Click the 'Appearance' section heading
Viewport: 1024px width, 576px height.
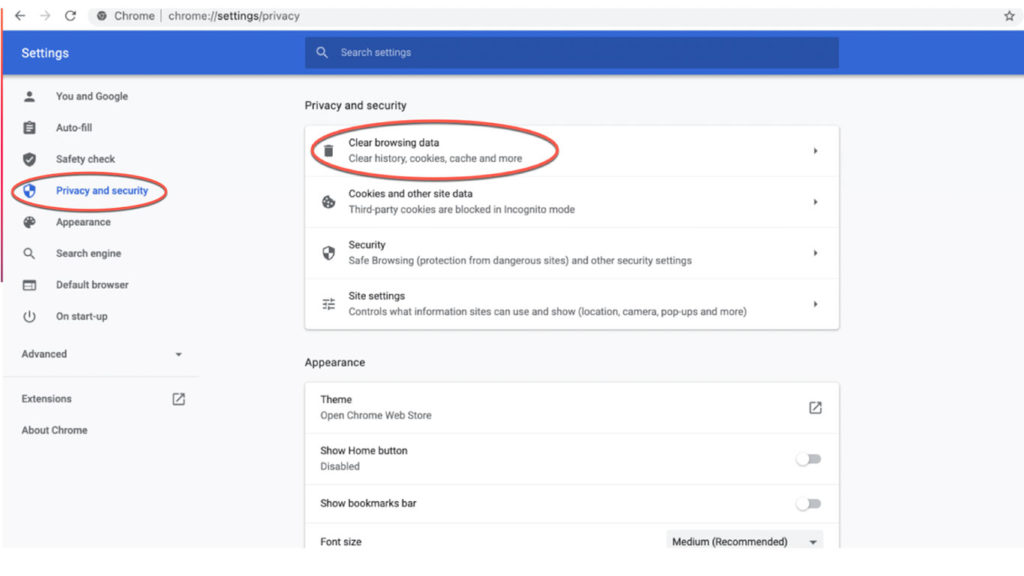tap(334, 362)
